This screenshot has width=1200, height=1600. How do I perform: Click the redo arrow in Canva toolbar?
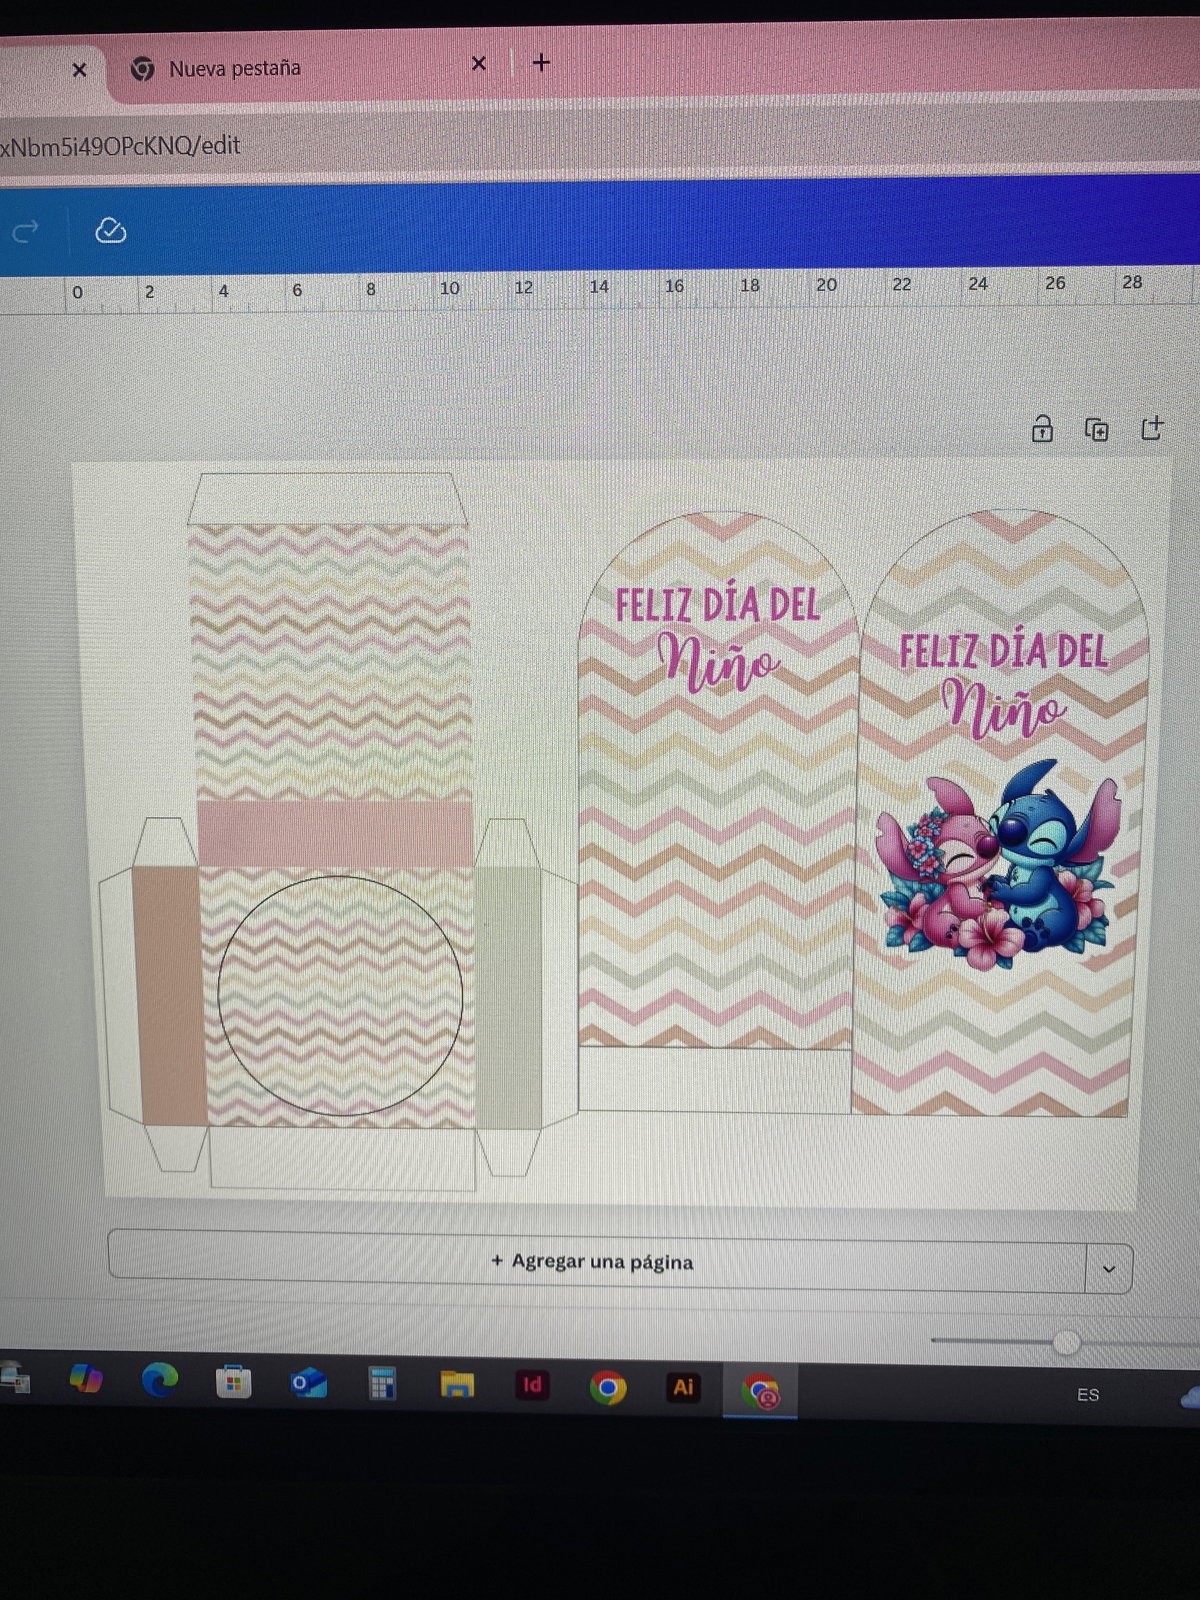click(25, 232)
